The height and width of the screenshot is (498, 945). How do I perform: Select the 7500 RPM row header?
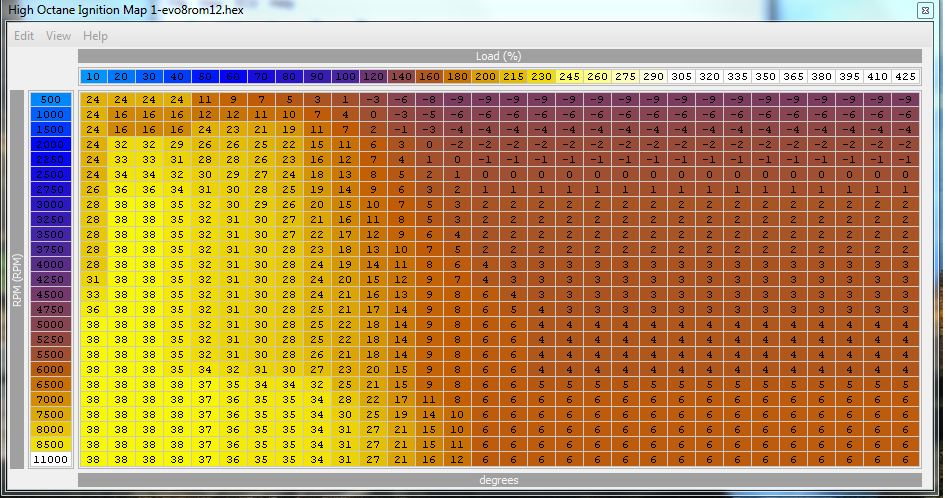click(x=51, y=415)
